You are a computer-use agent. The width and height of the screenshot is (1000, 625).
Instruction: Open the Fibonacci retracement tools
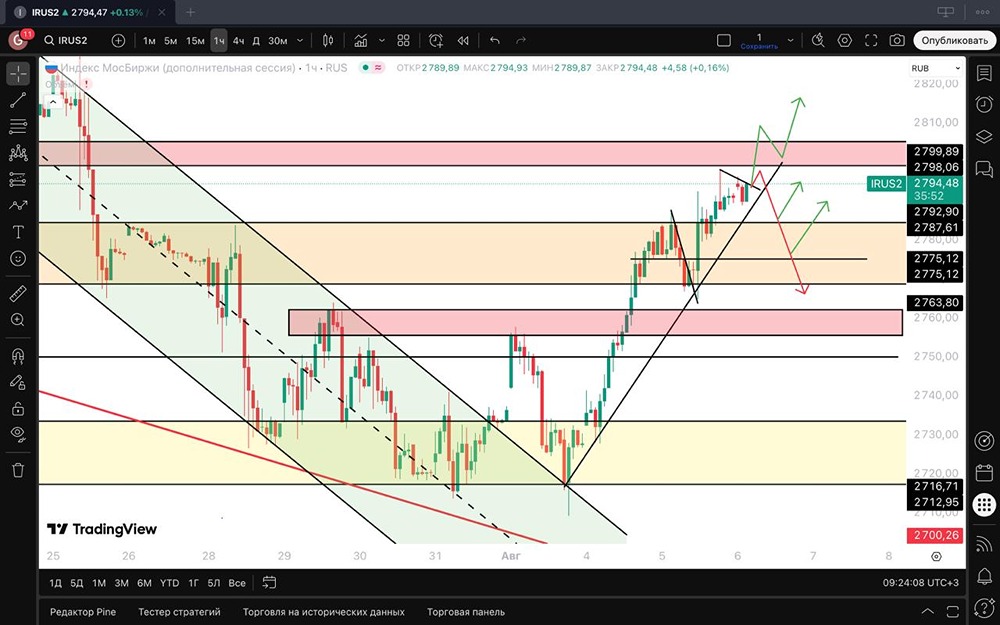point(18,126)
